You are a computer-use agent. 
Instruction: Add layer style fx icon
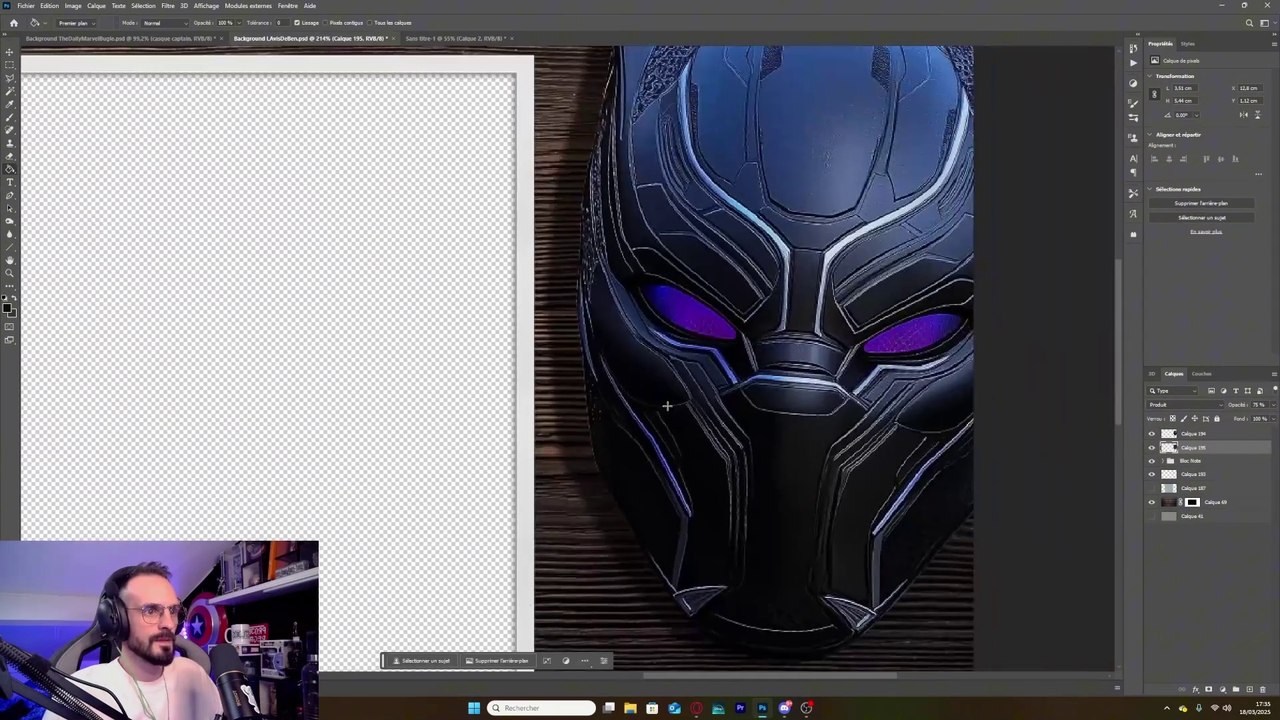(x=1196, y=689)
